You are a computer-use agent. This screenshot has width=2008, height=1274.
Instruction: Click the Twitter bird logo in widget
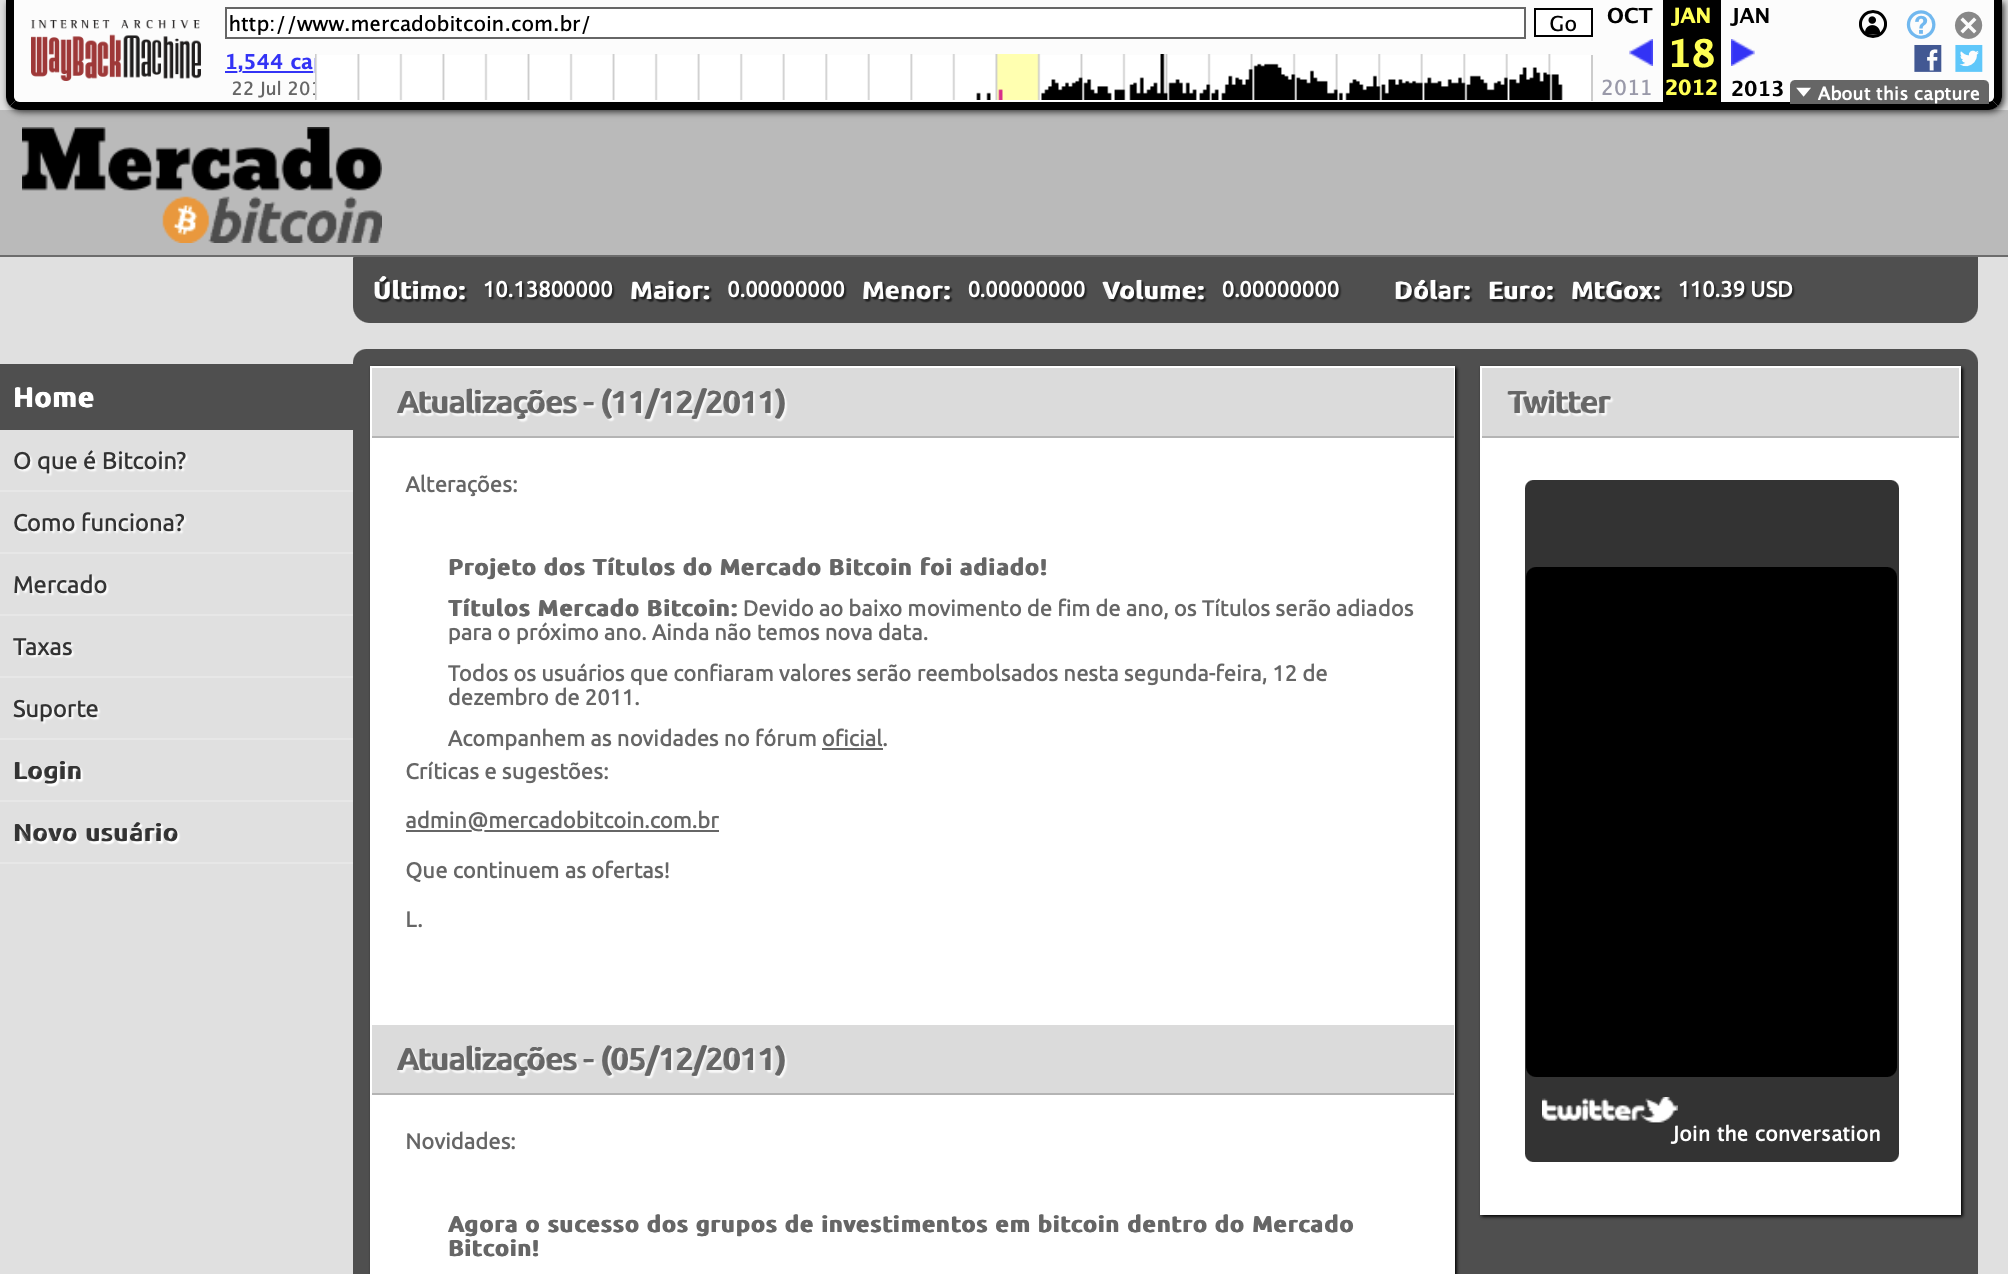(1662, 1109)
